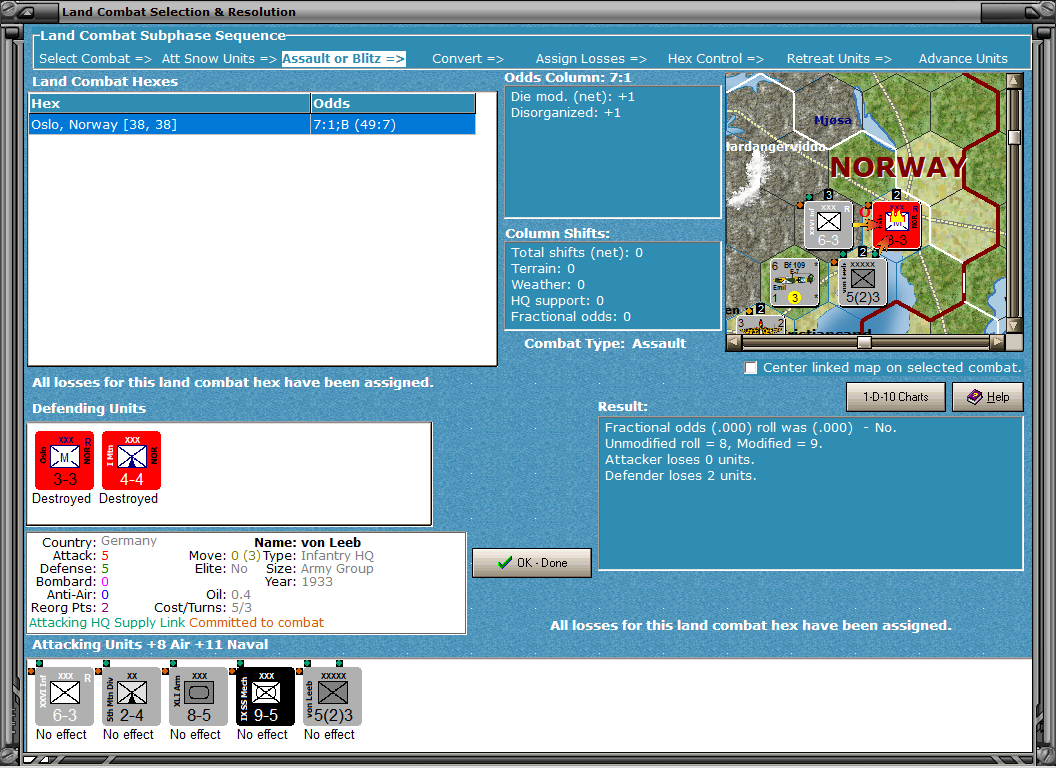
Task: Click the OK - Done button
Action: [x=532, y=563]
